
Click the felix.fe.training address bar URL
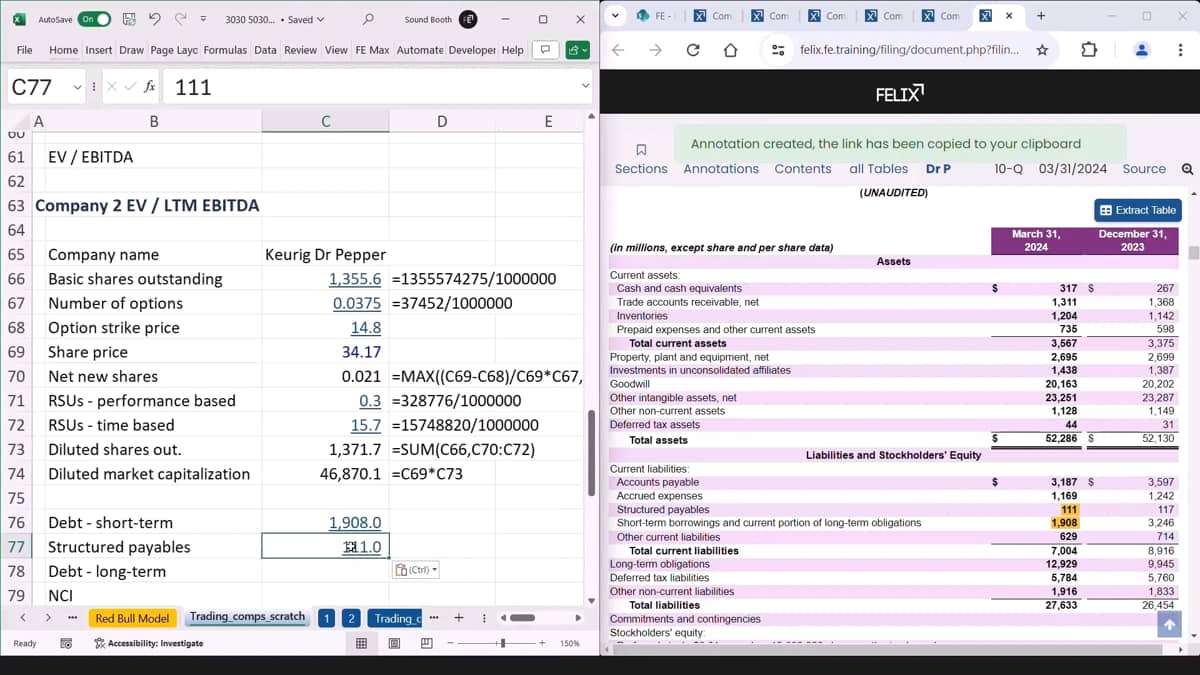click(x=909, y=50)
